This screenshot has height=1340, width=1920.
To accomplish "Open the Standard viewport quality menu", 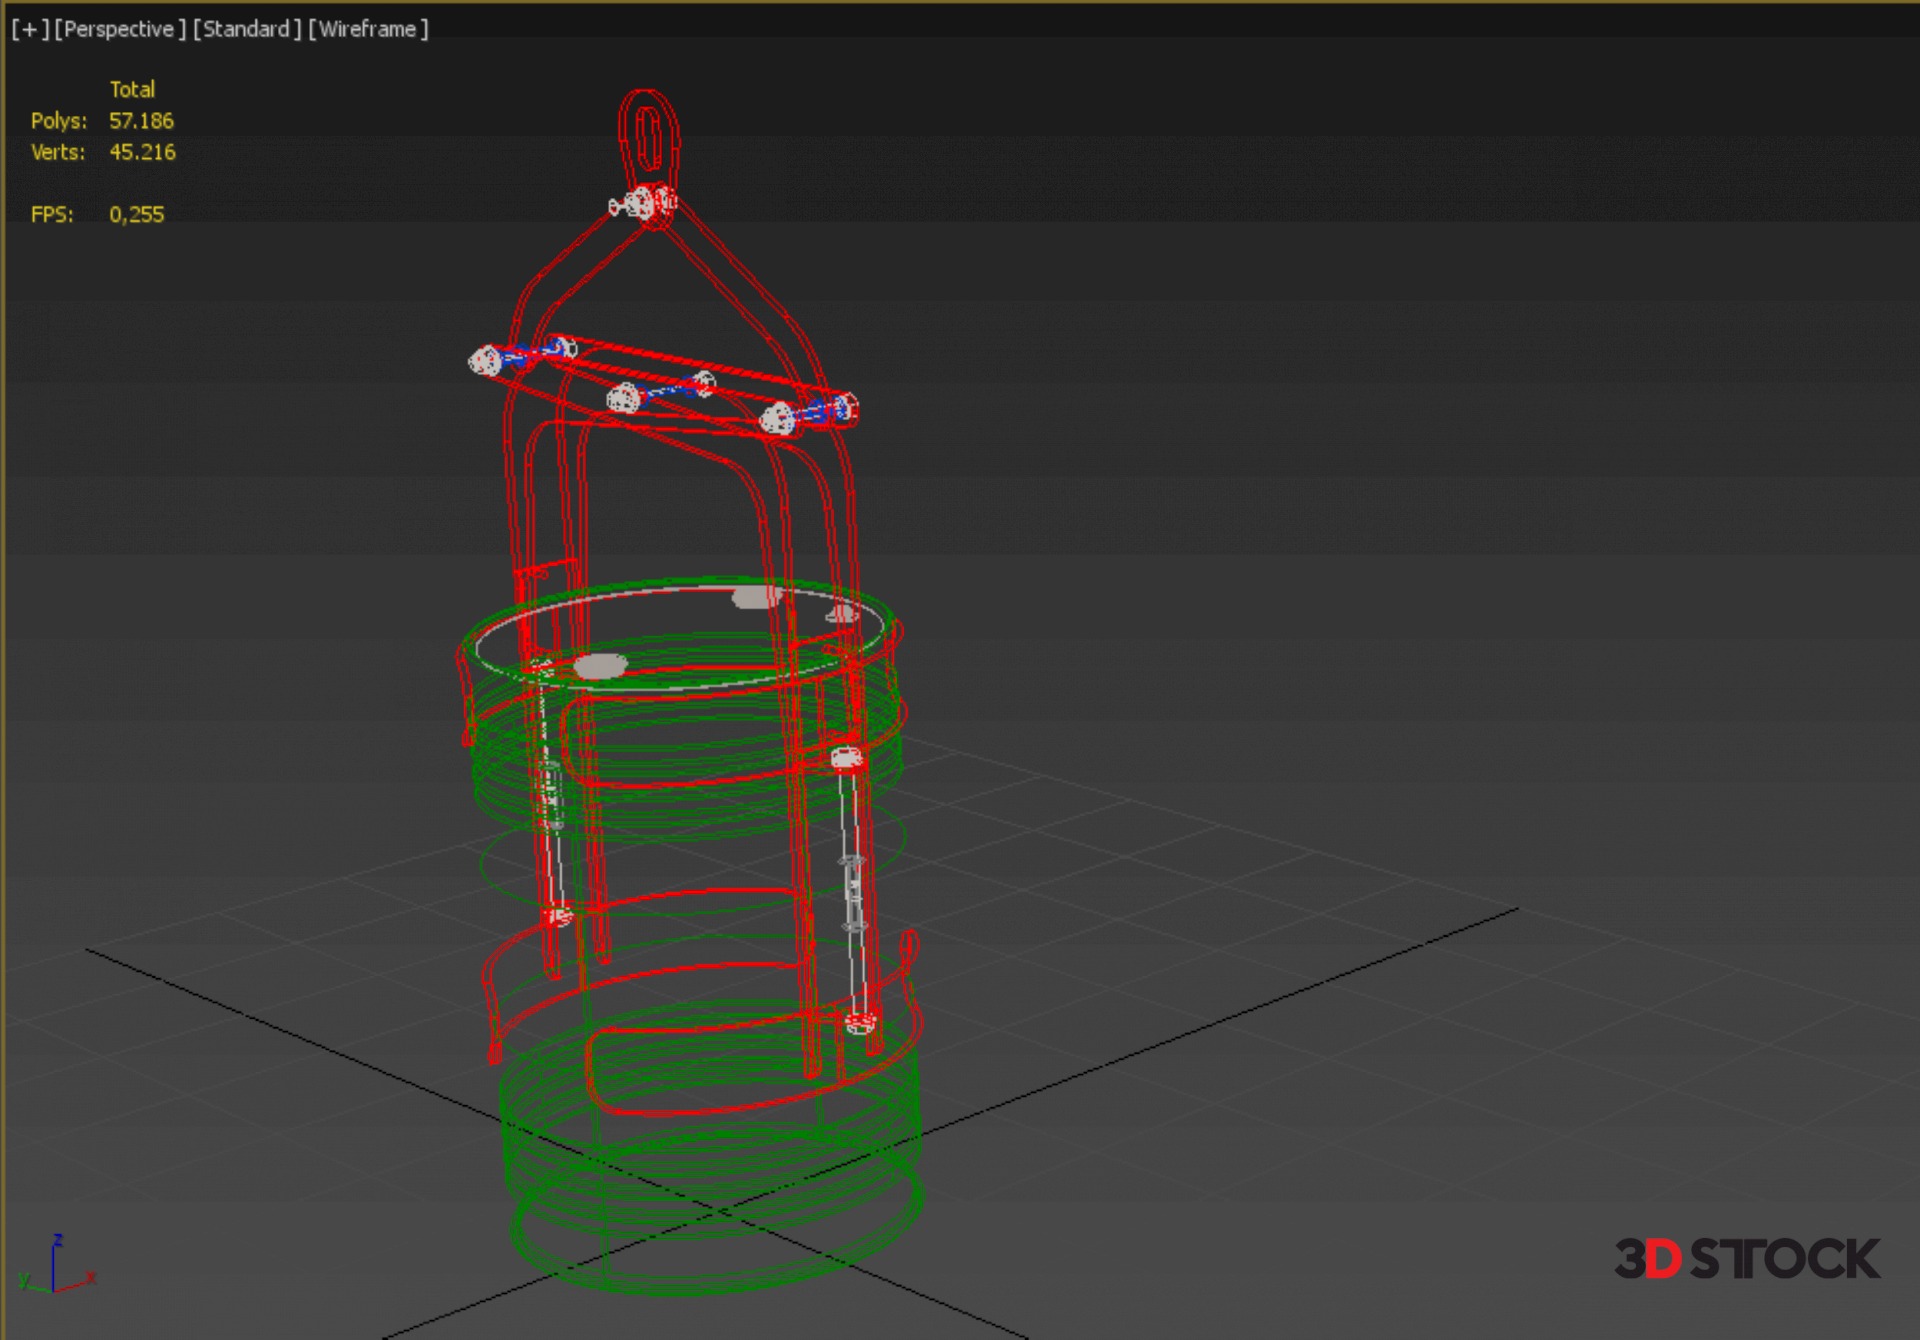I will click(x=246, y=29).
